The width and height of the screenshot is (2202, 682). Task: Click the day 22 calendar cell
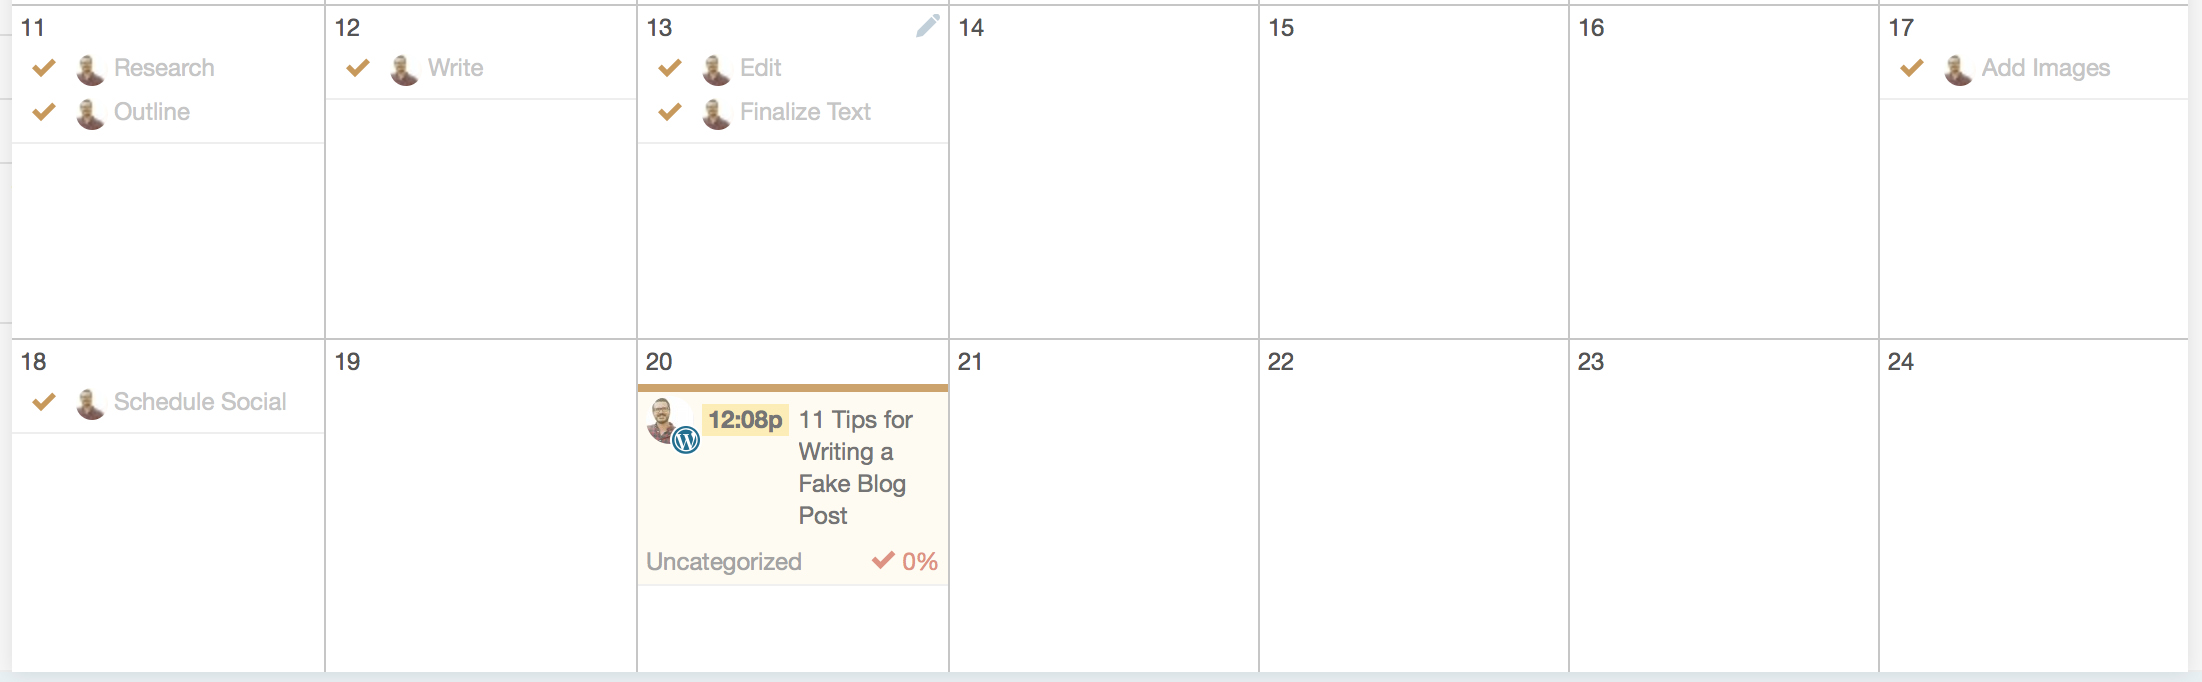tap(1413, 510)
